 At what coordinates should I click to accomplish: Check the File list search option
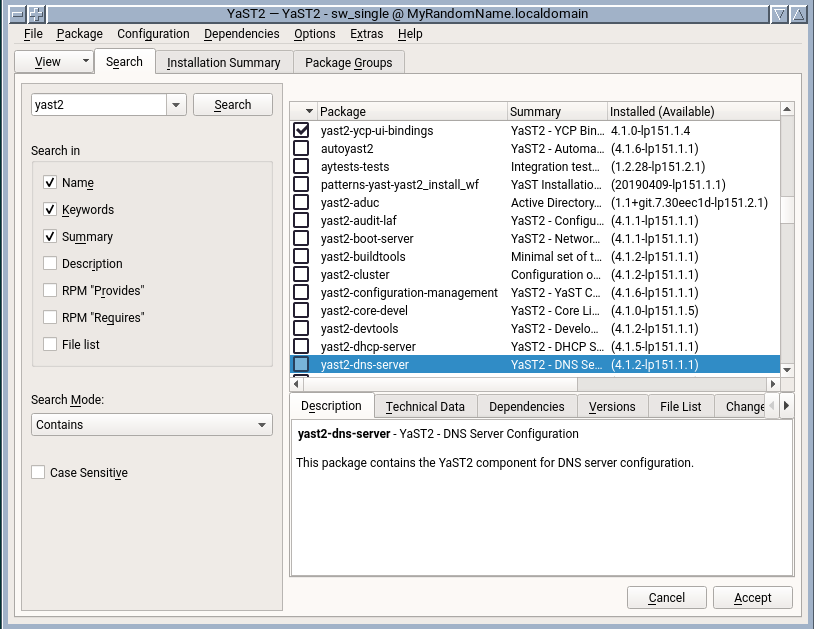[x=50, y=345]
